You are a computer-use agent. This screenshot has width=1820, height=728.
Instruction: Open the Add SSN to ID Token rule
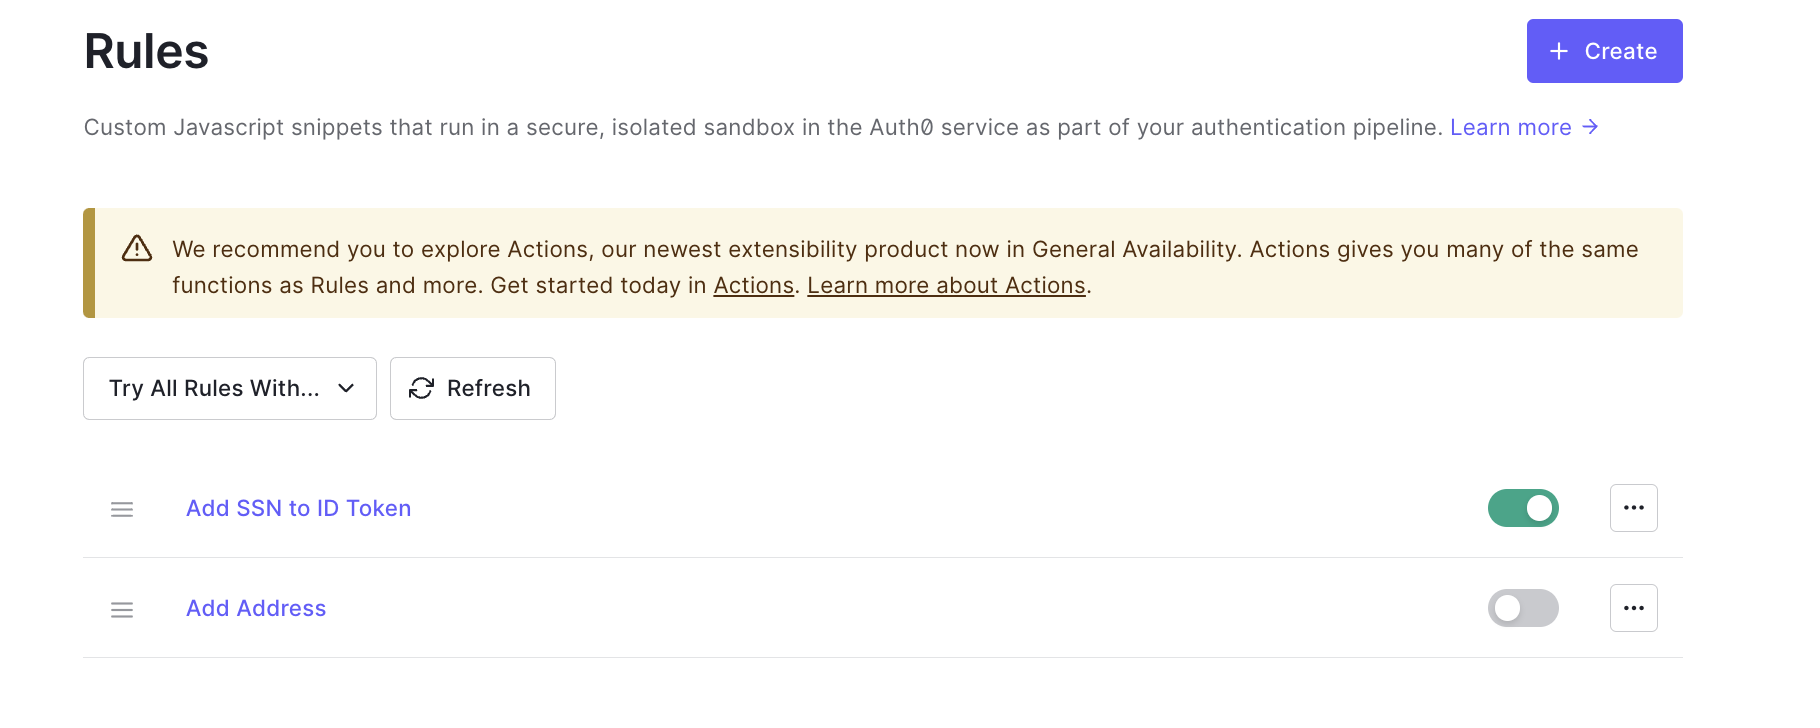298,508
